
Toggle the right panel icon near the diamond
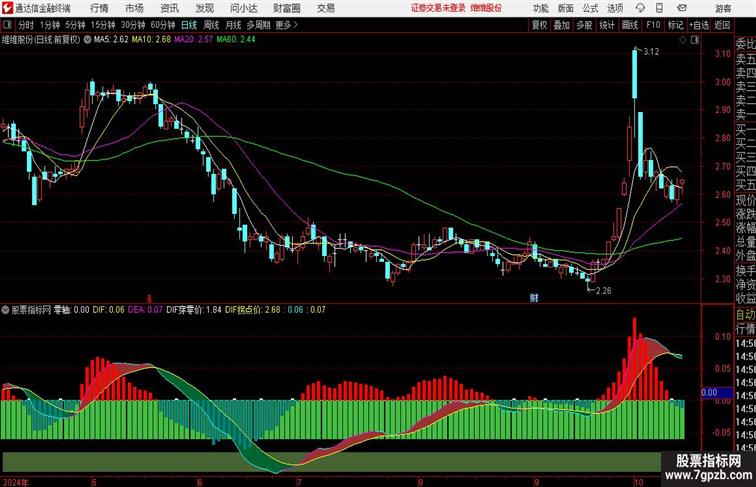point(694,40)
